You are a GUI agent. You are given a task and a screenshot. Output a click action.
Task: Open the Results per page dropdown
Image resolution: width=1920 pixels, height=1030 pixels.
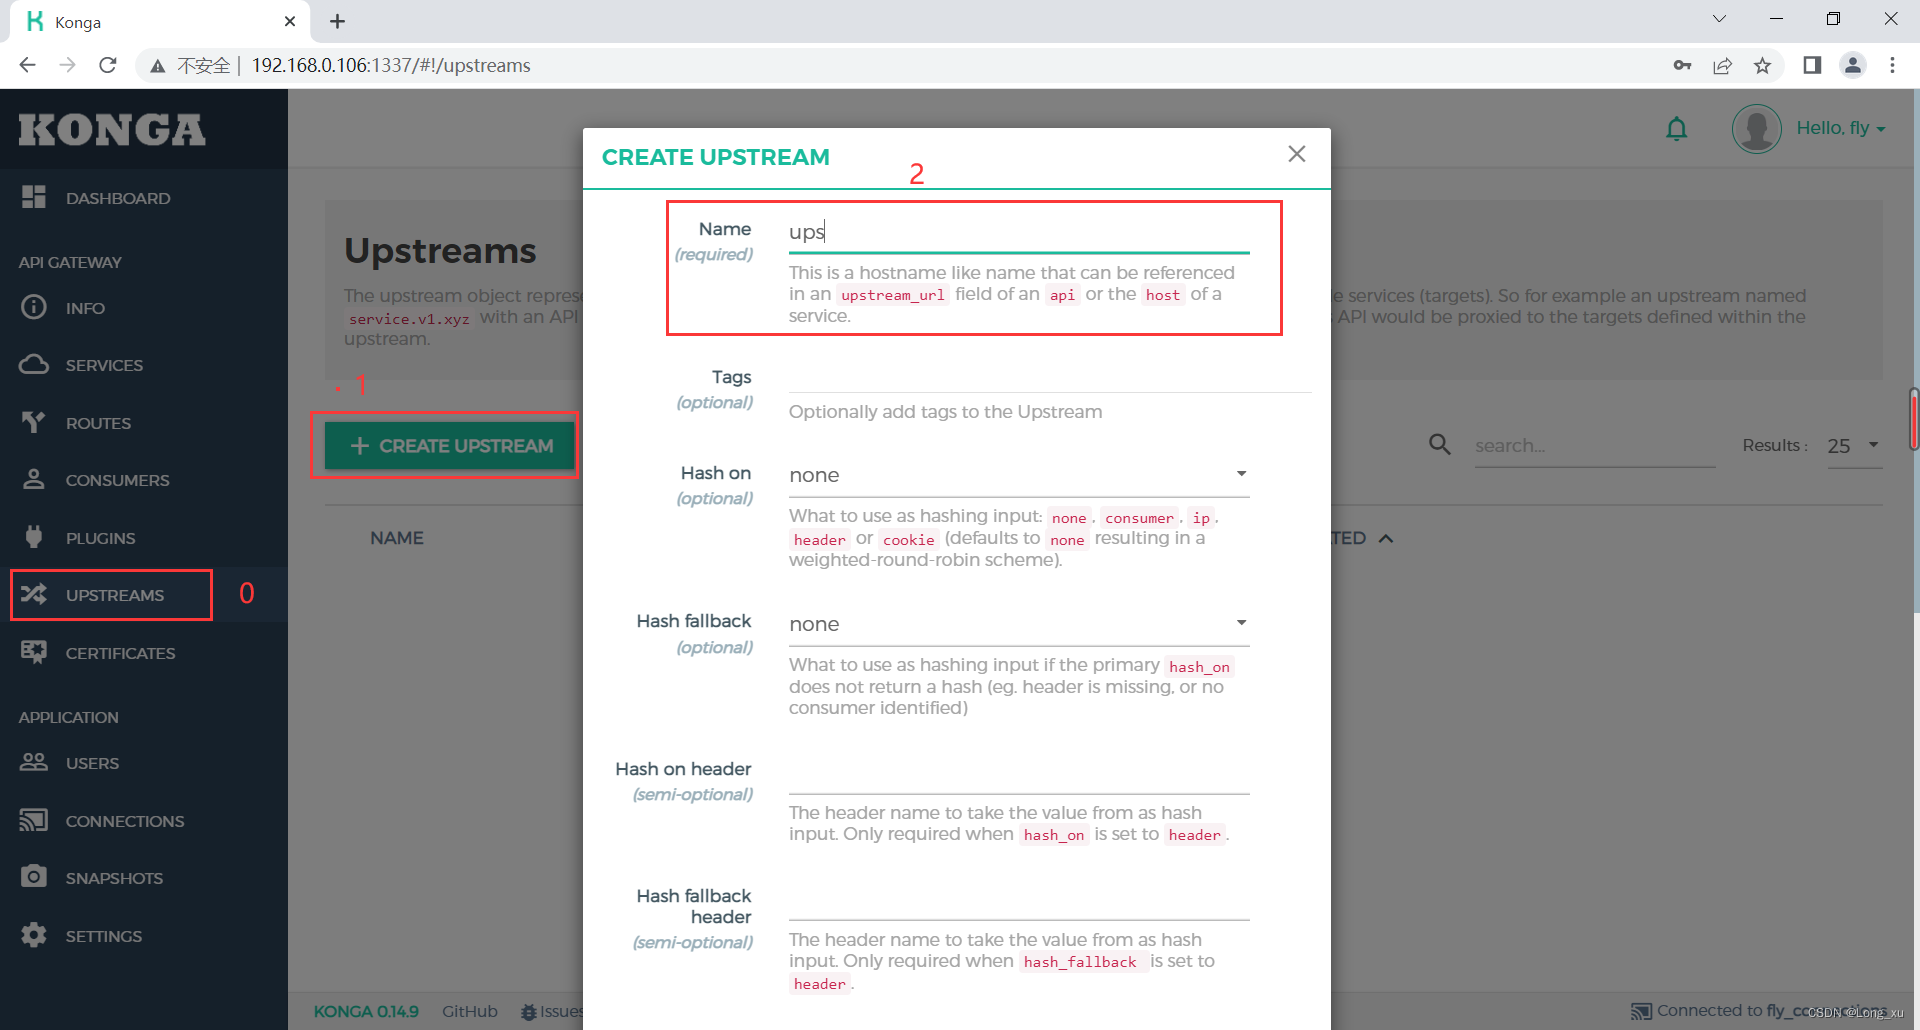pos(1854,446)
